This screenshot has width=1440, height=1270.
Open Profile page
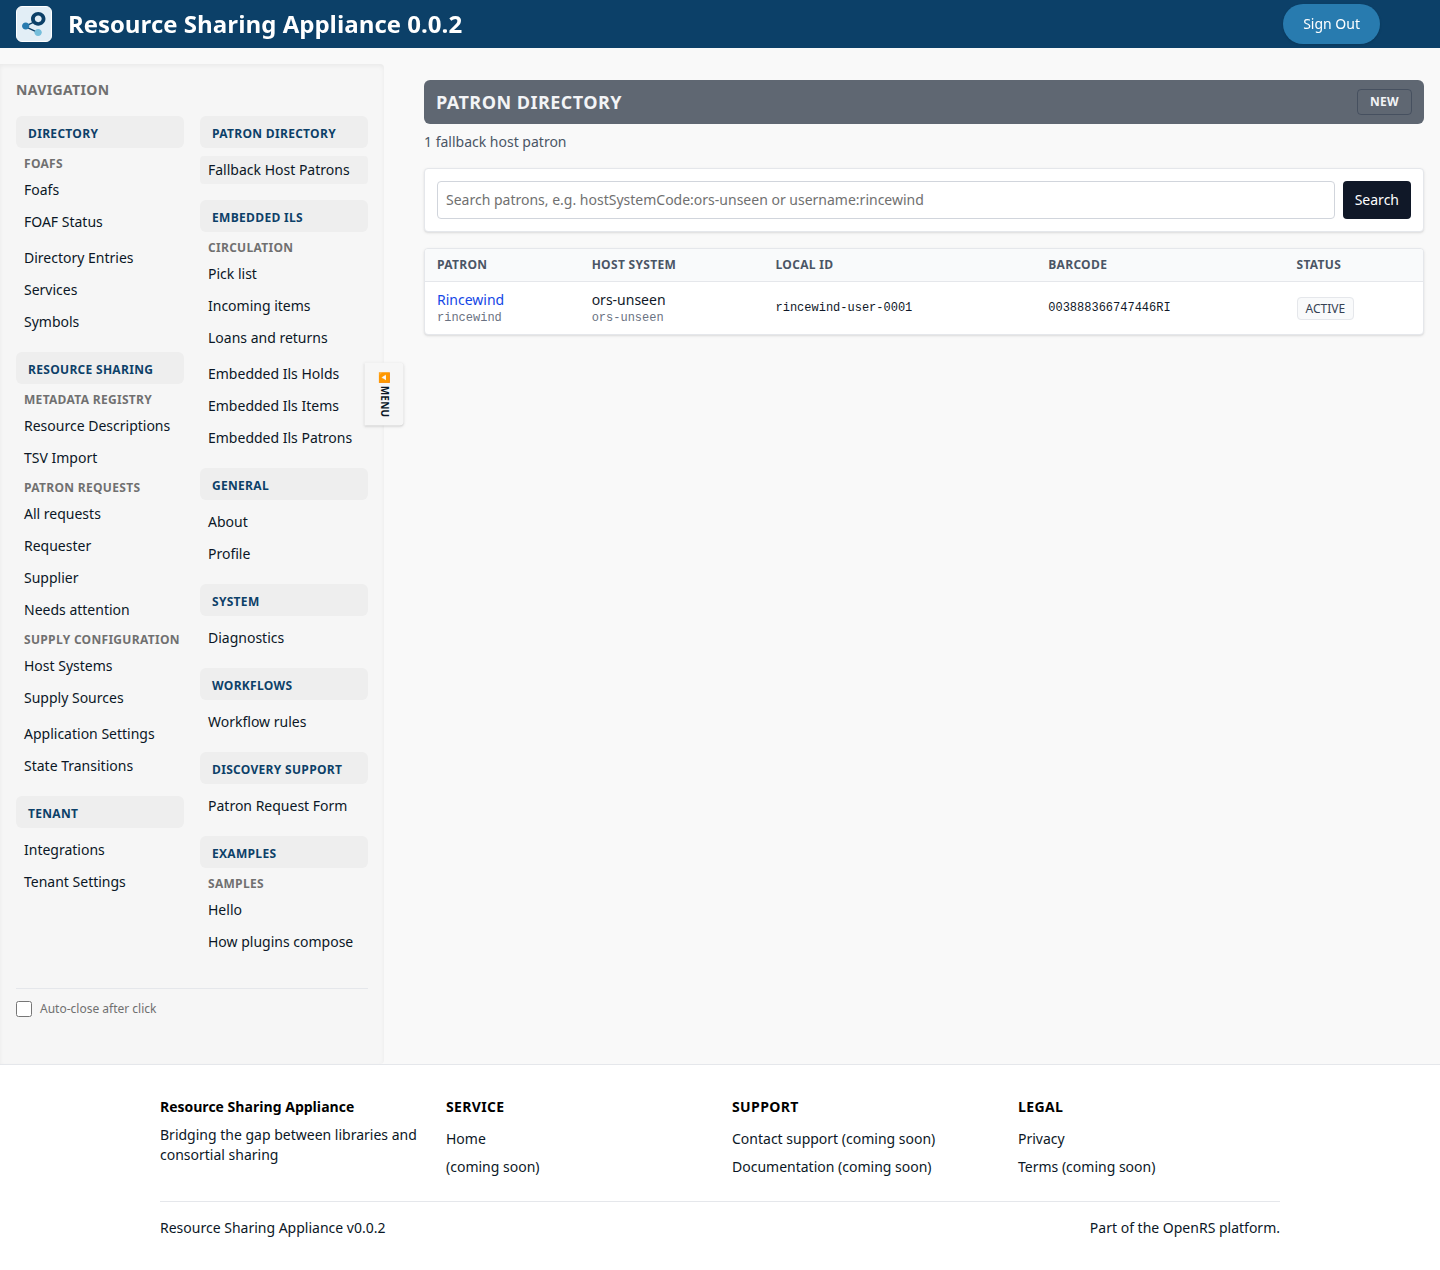[x=229, y=554]
